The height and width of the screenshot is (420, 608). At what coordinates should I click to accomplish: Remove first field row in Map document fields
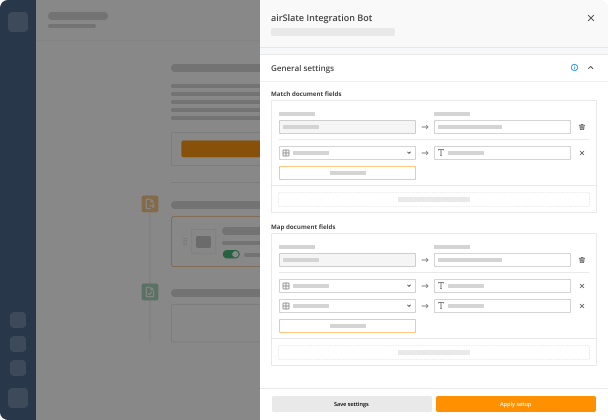click(582, 286)
